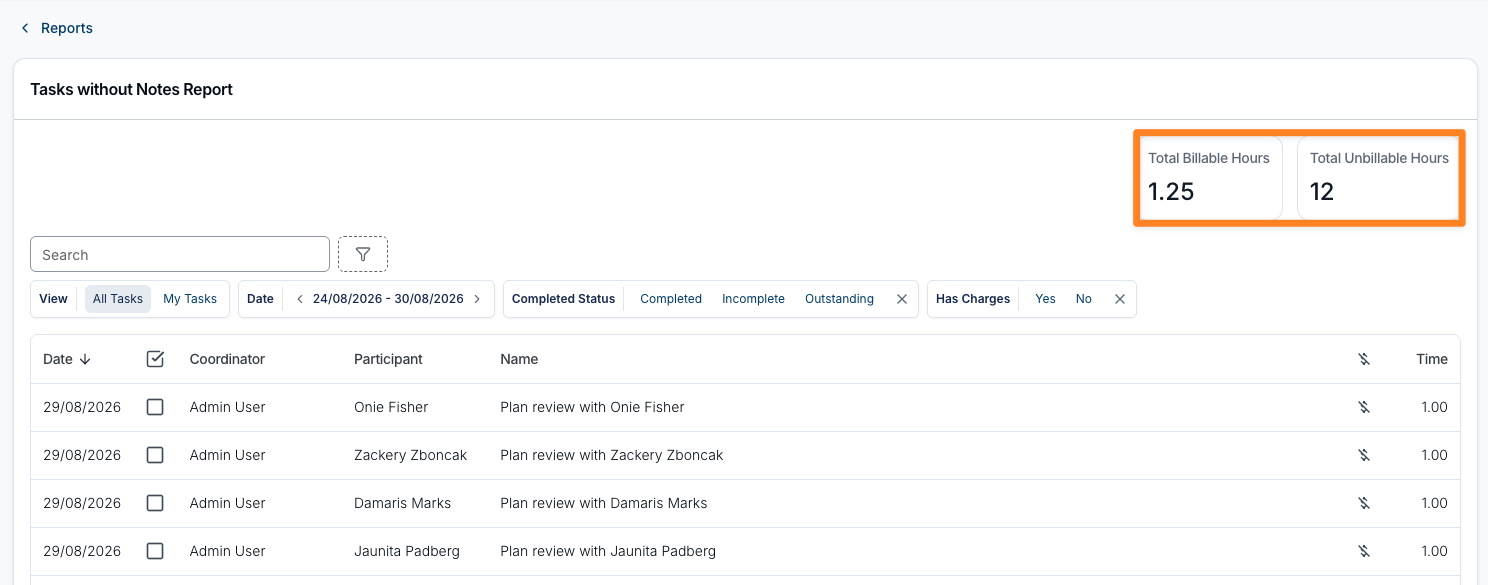
Task: Open task 'Plan review with Jaunita Padberg'
Action: 608,551
